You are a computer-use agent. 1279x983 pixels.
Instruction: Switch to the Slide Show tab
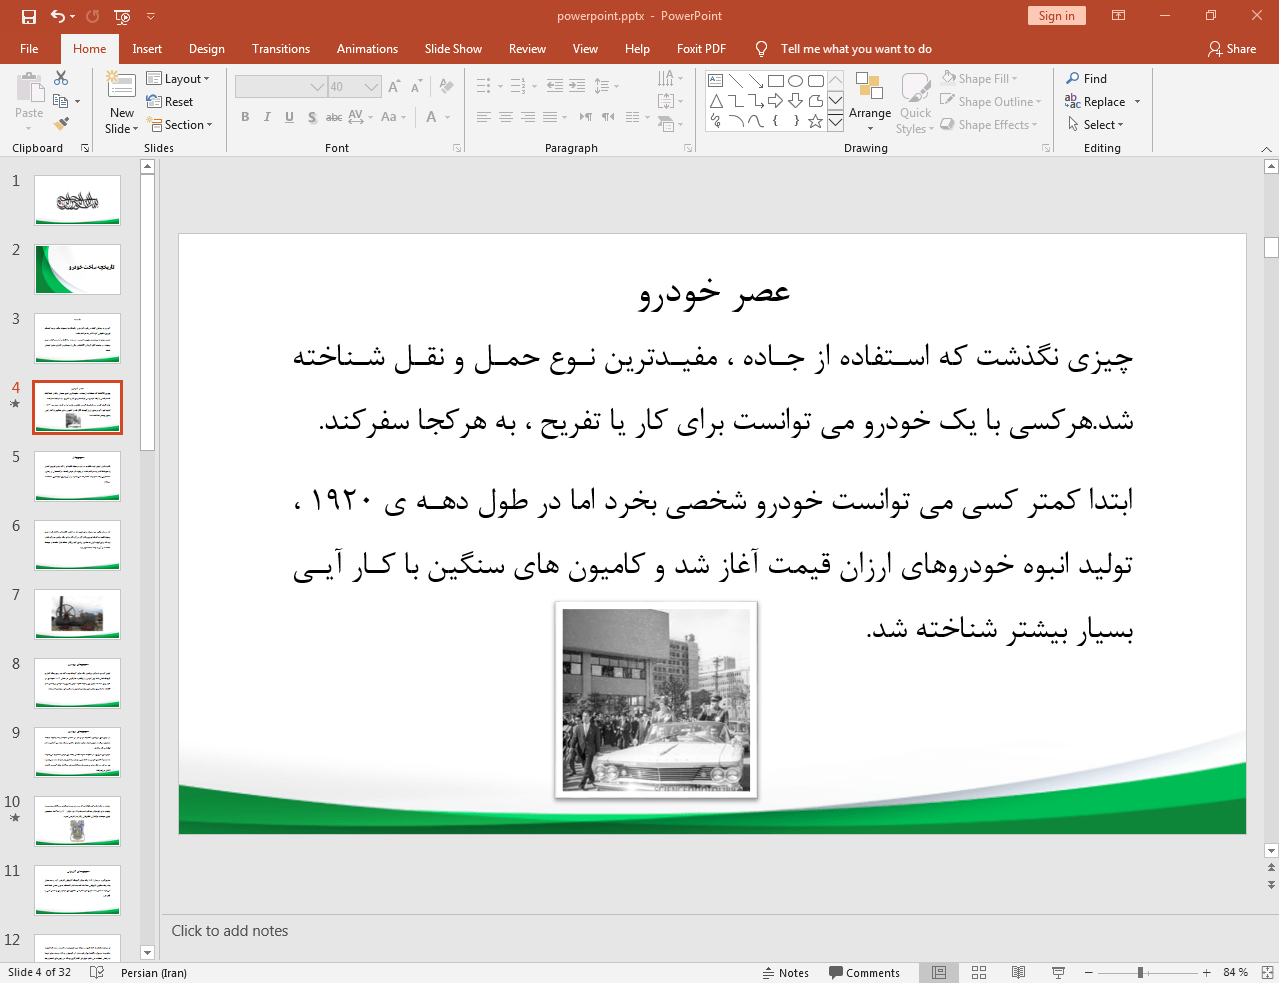click(453, 48)
